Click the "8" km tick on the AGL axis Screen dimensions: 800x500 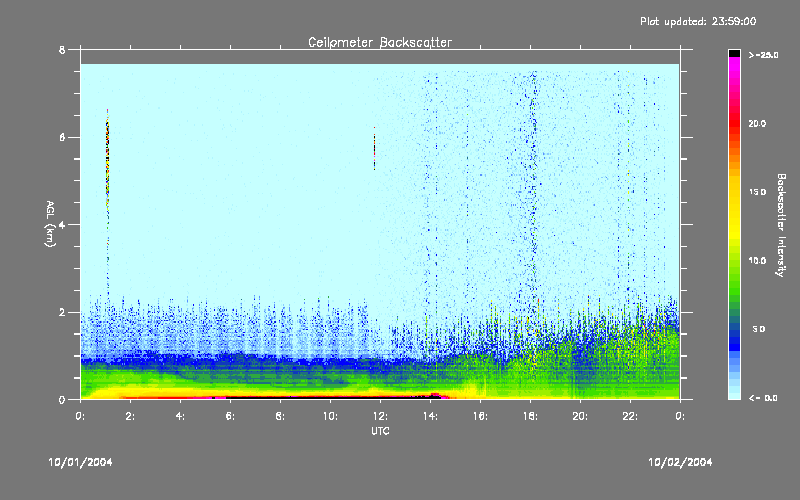coord(62,50)
